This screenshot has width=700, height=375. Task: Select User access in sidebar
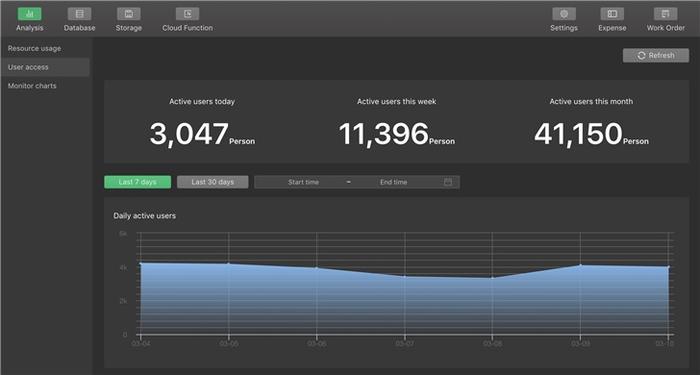point(45,67)
